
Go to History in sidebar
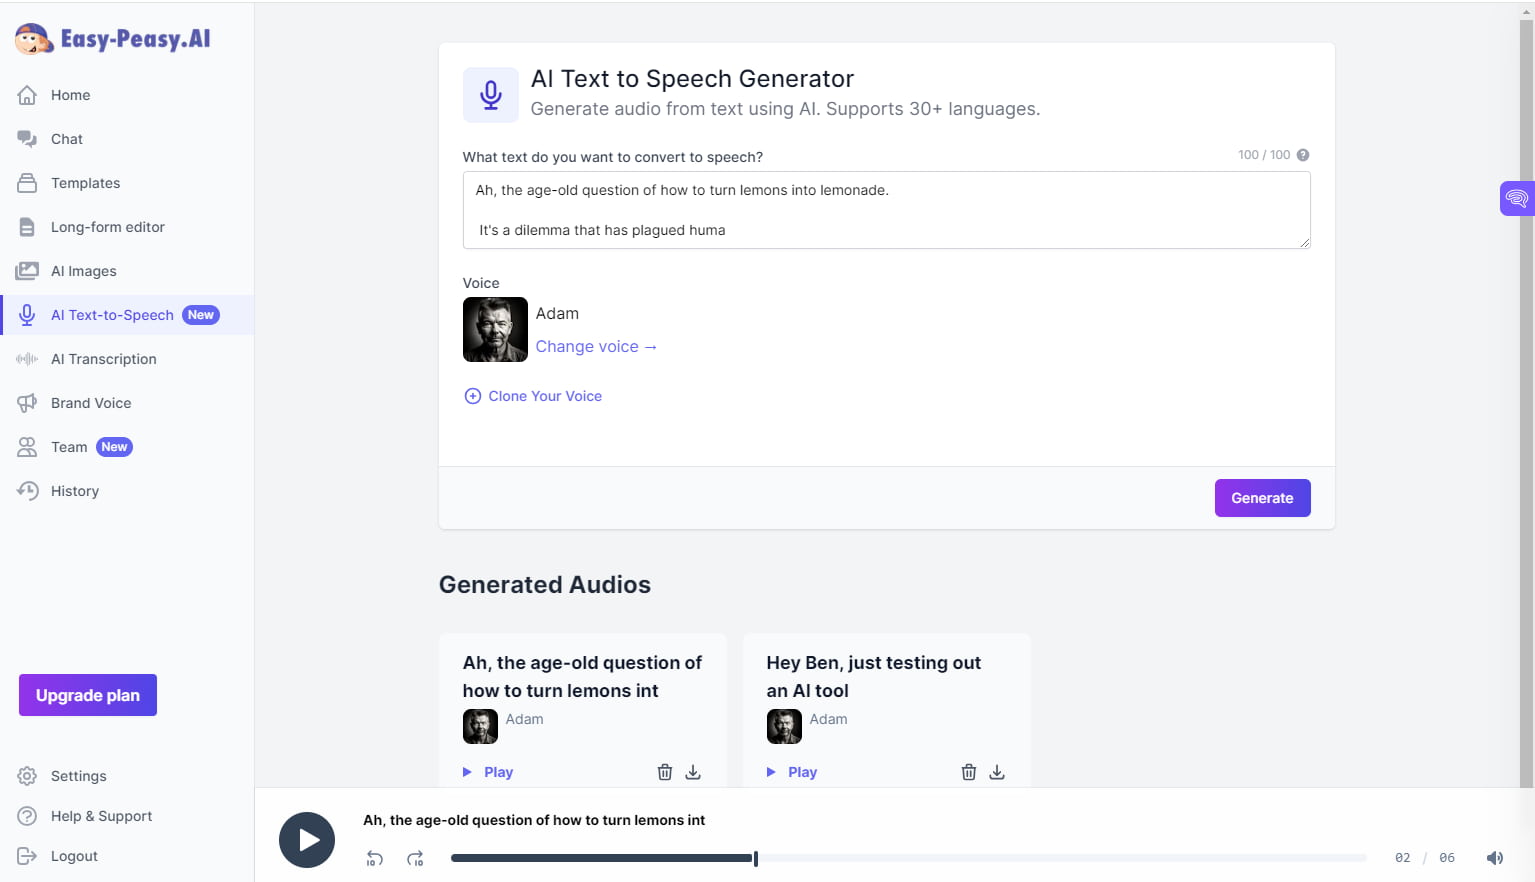pos(75,491)
